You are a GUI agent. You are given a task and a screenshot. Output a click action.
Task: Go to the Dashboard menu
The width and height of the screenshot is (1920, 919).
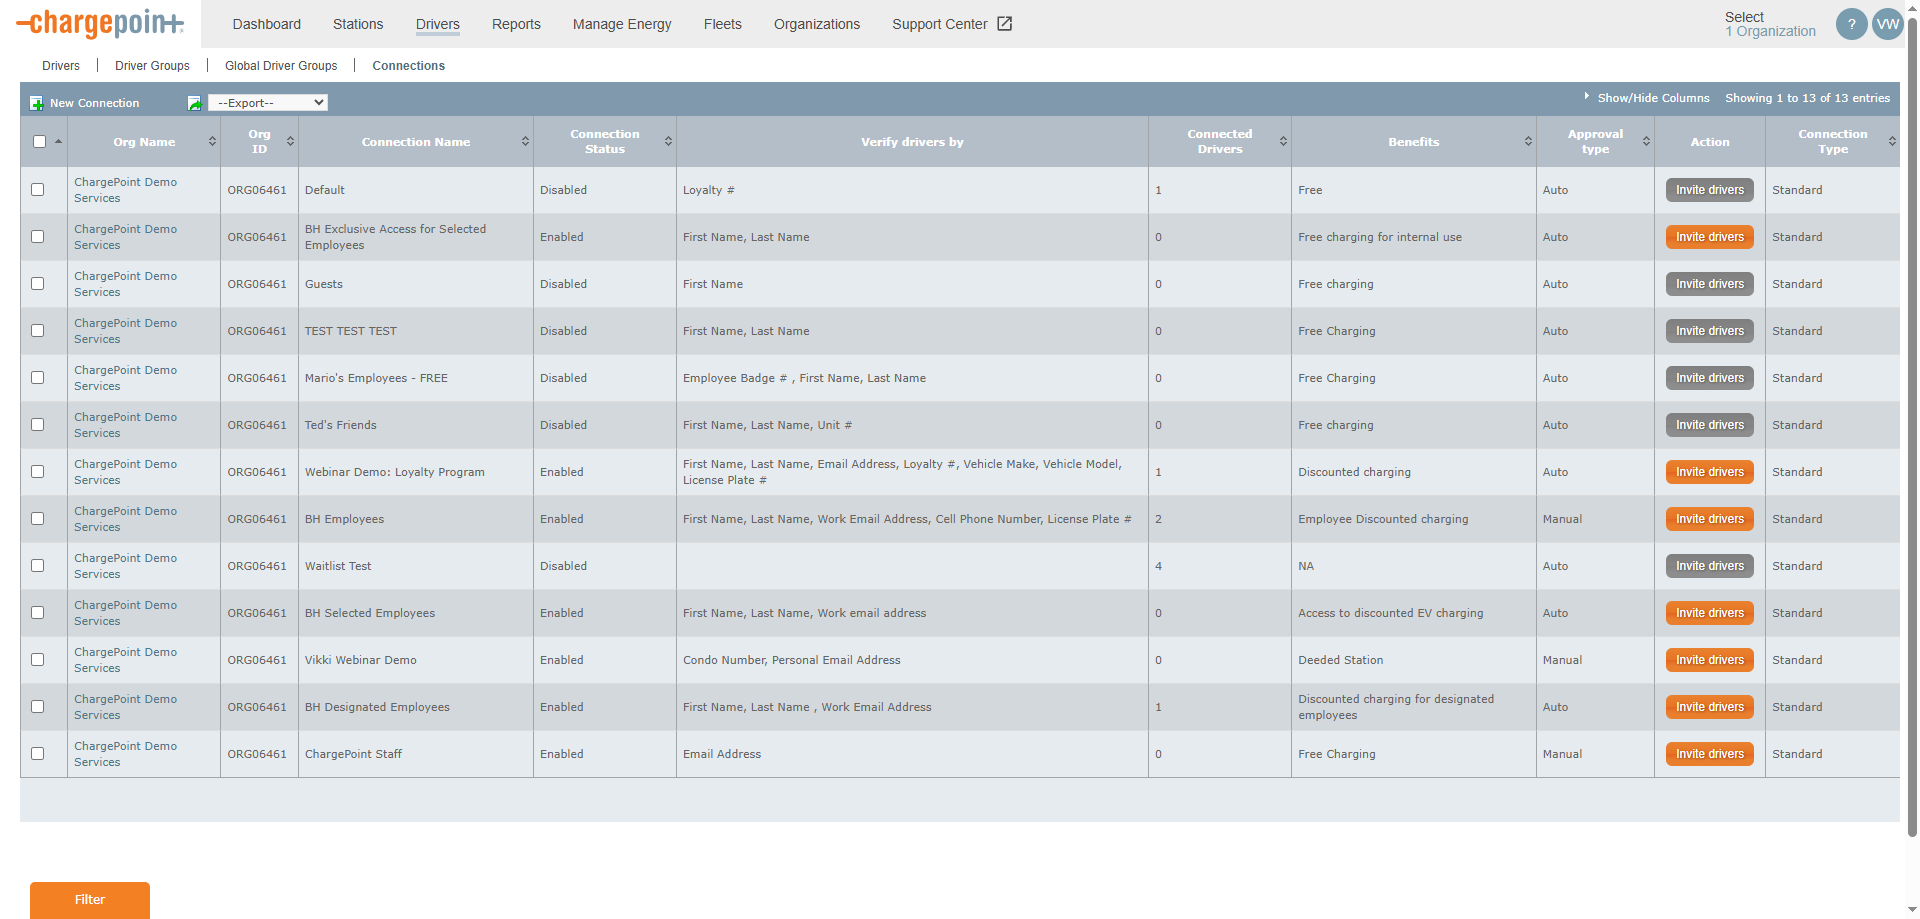pyautogui.click(x=267, y=24)
